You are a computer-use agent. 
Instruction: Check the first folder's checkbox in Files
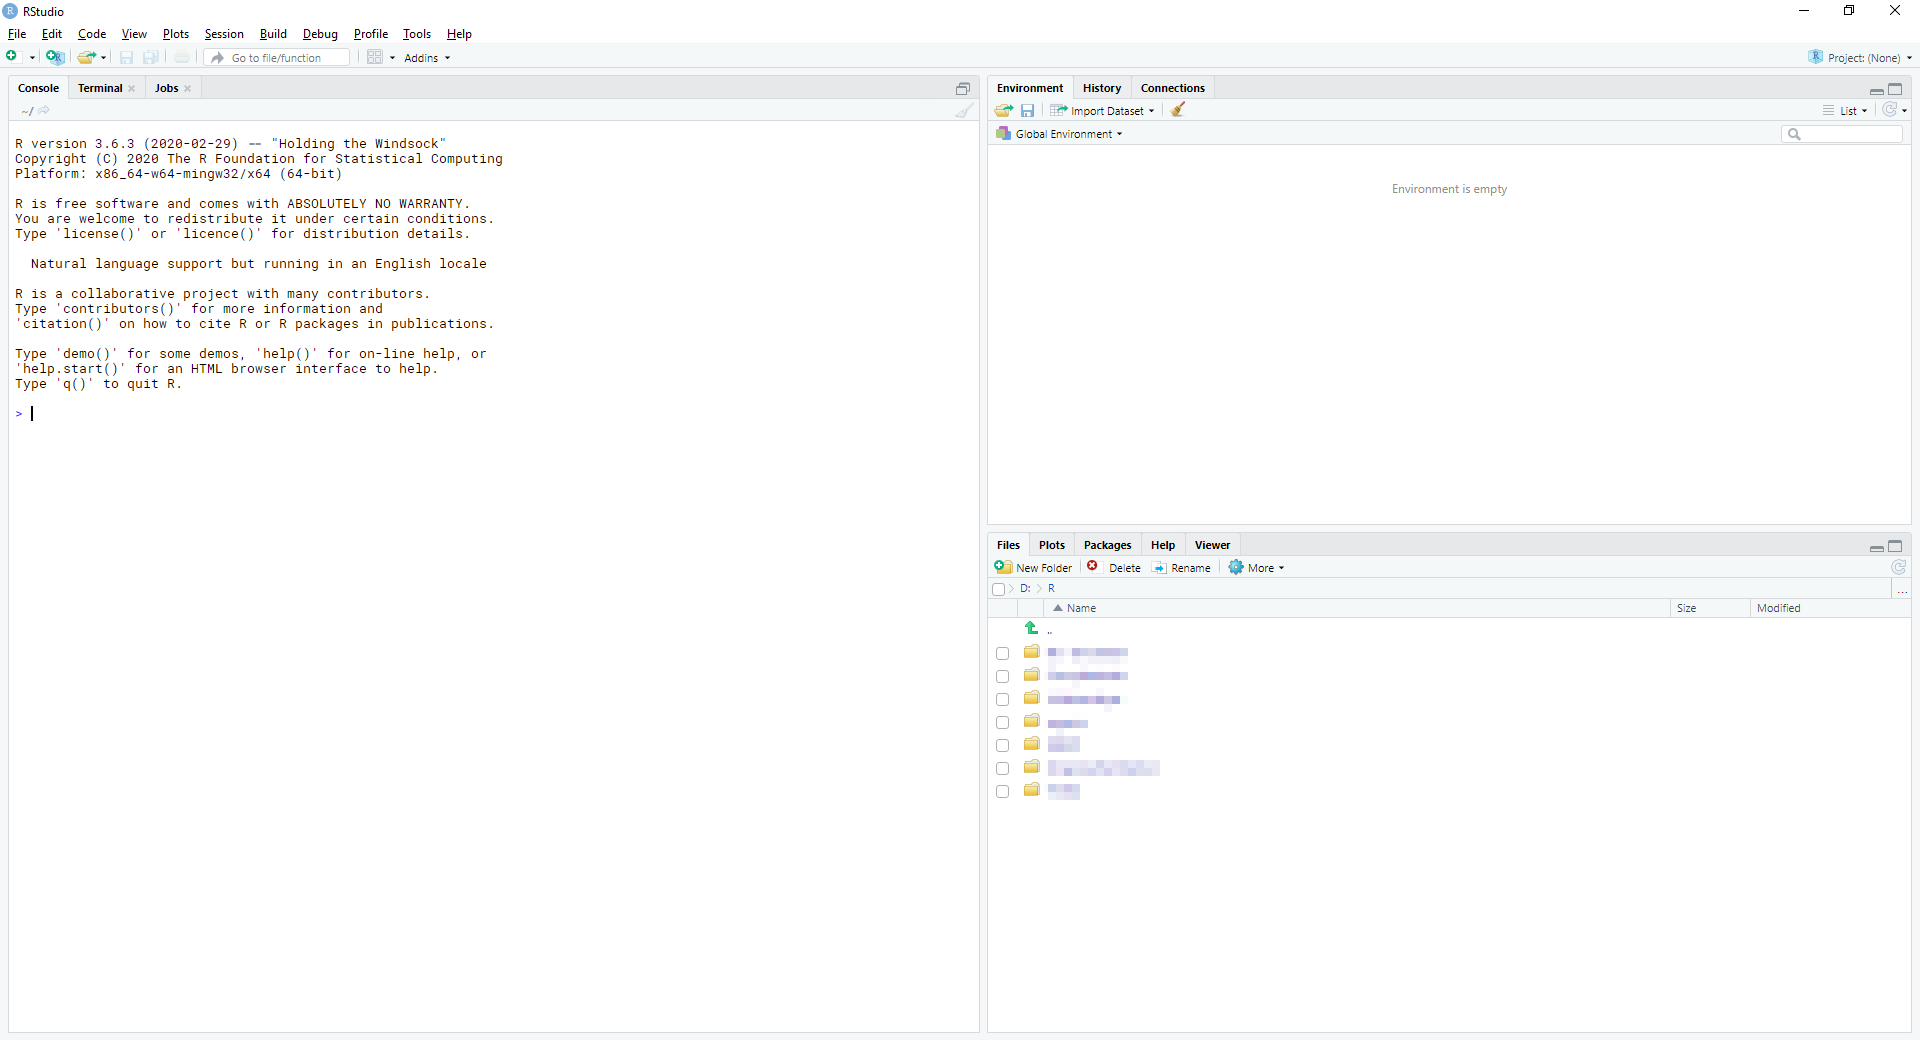[1002, 653]
